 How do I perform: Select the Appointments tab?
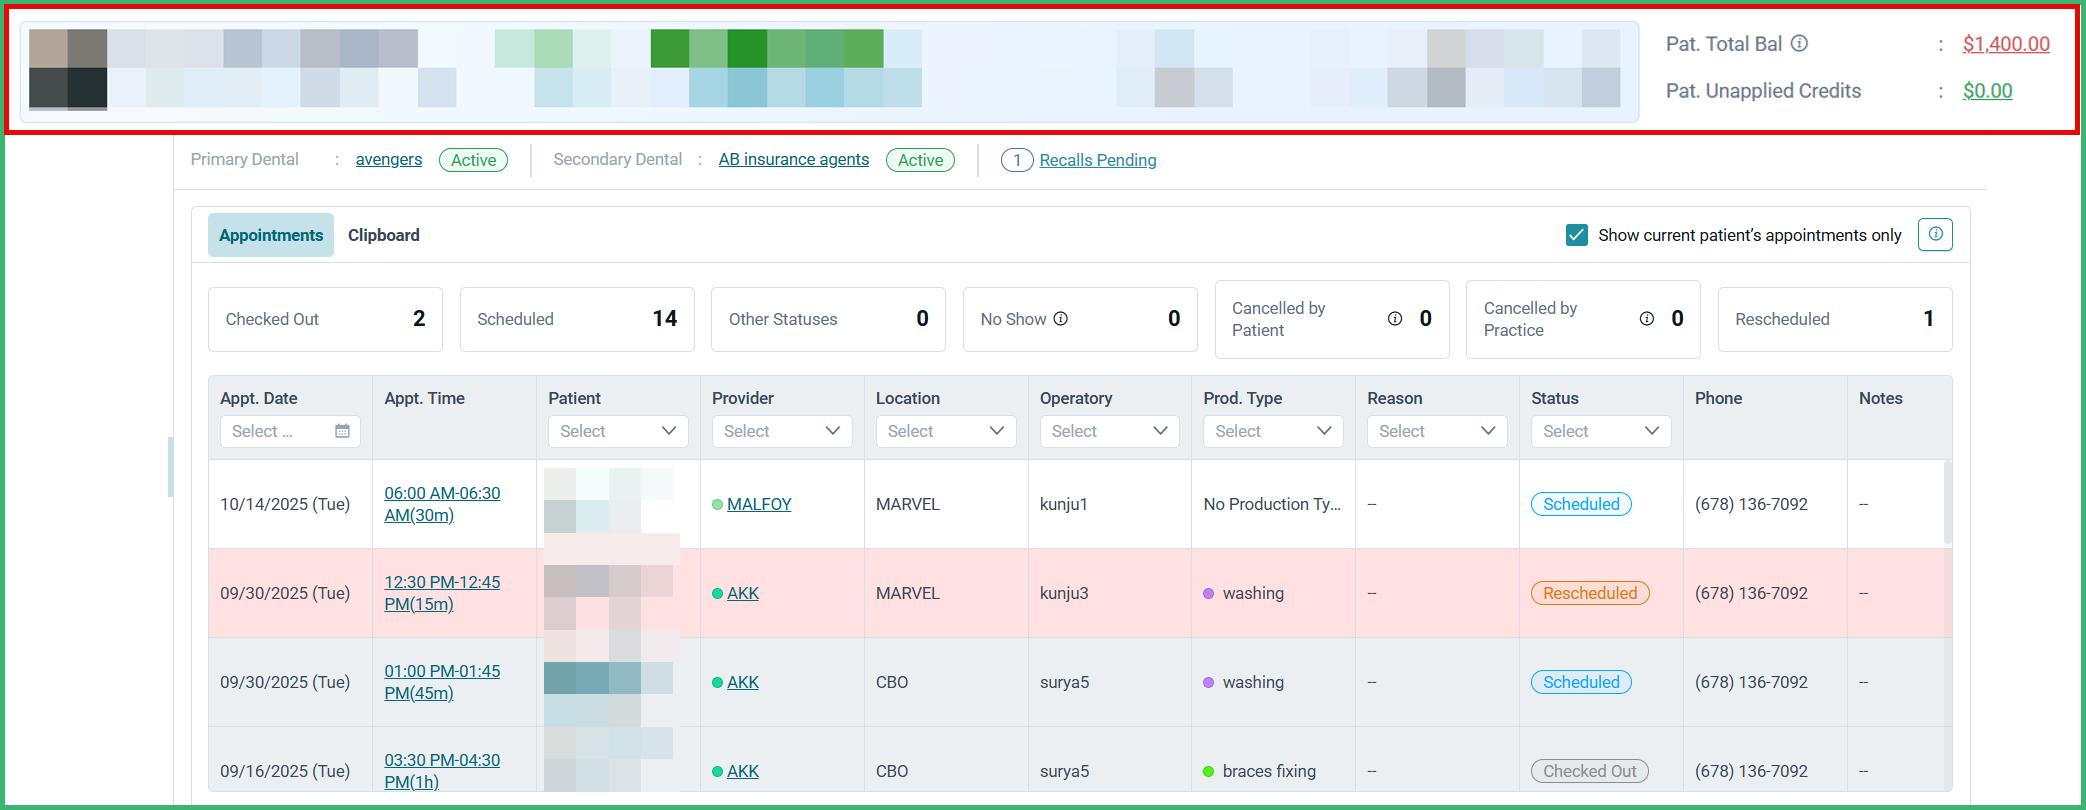[x=271, y=235]
